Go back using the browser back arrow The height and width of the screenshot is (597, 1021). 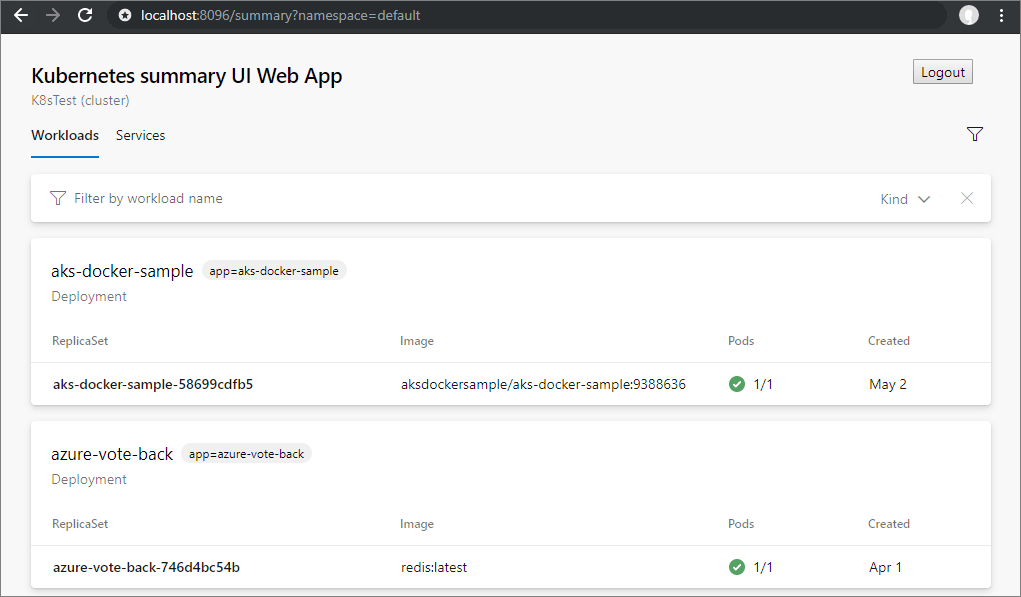click(x=21, y=15)
